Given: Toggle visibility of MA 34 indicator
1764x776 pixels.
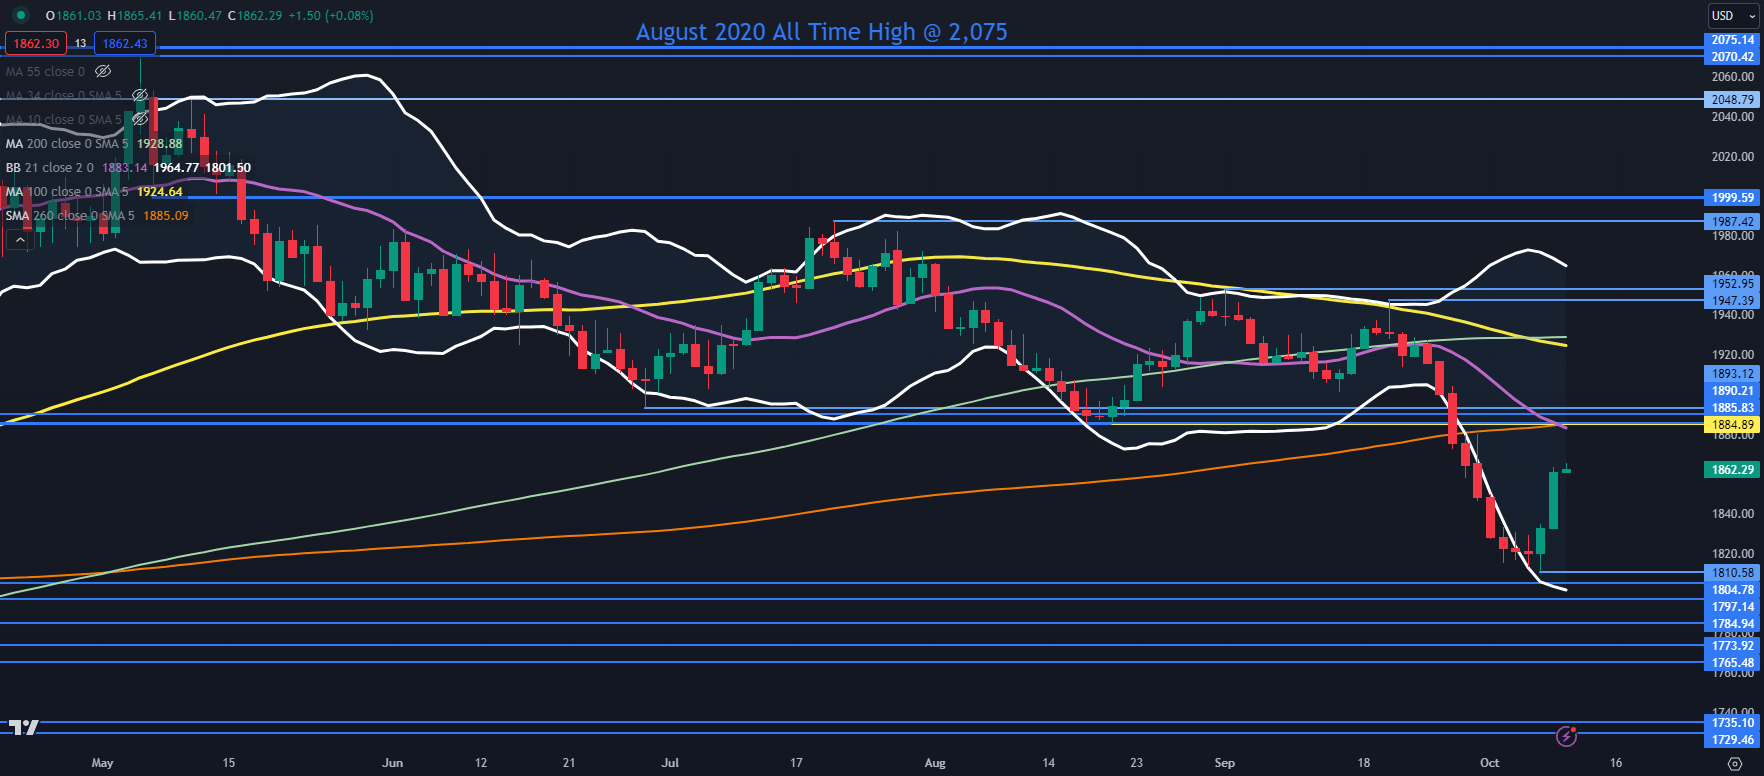Looking at the screenshot, I should pyautogui.click(x=140, y=96).
